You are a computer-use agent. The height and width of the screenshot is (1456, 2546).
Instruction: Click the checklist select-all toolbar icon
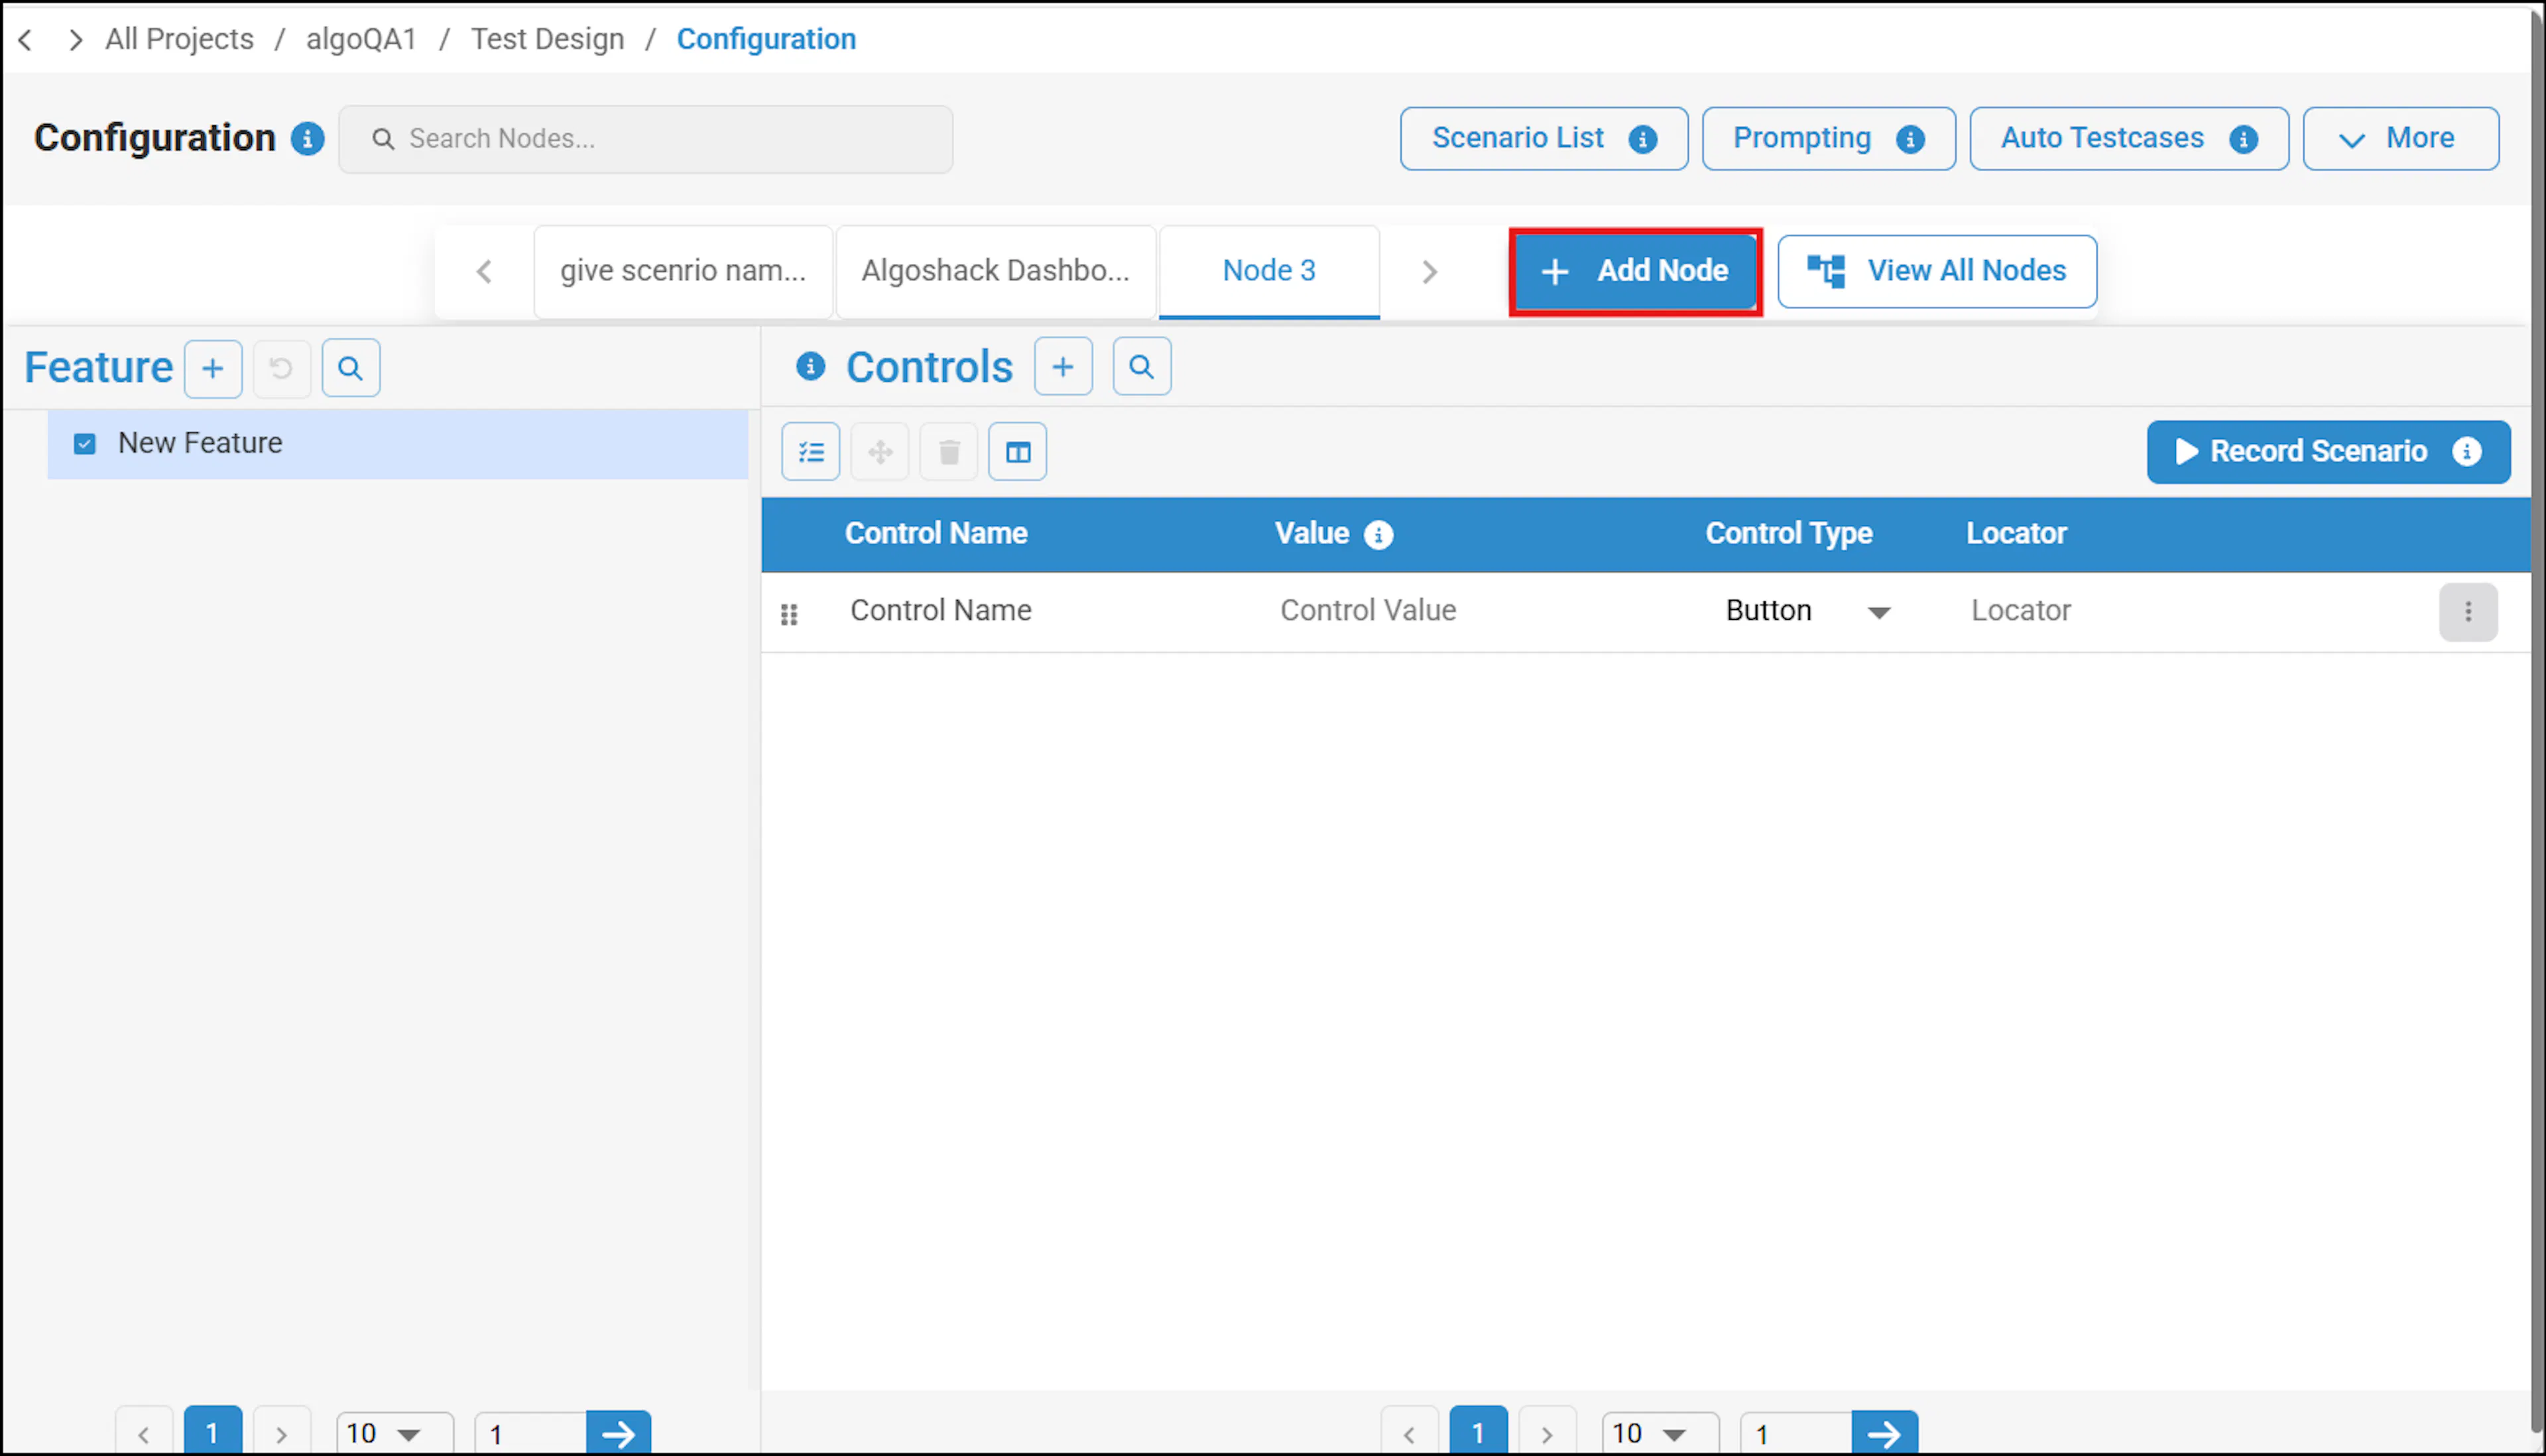coord(811,452)
